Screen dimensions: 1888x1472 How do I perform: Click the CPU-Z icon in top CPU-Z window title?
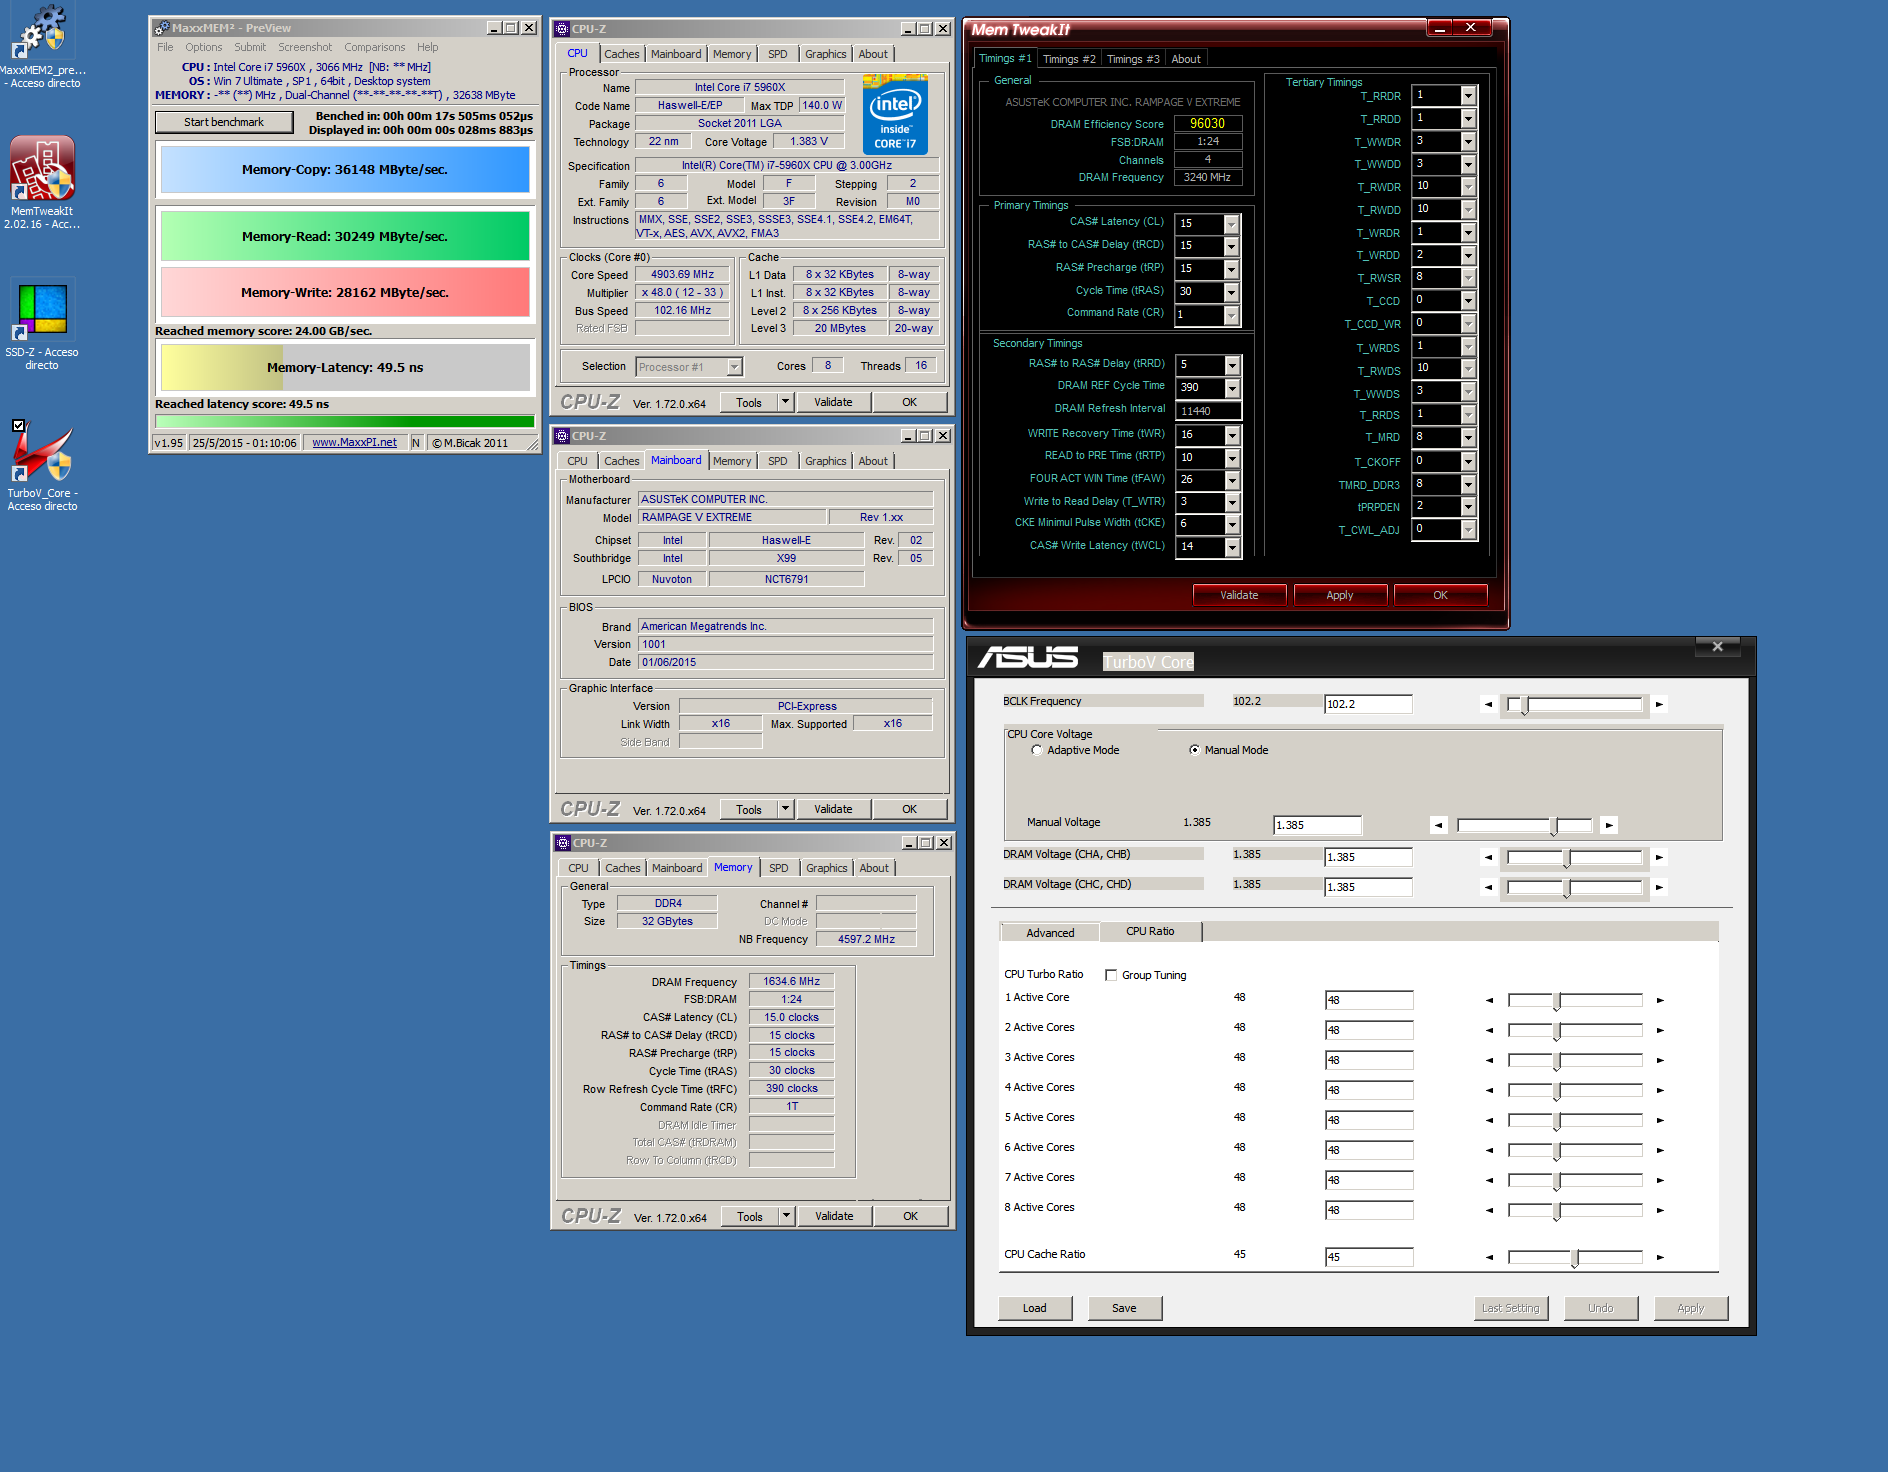click(x=562, y=29)
